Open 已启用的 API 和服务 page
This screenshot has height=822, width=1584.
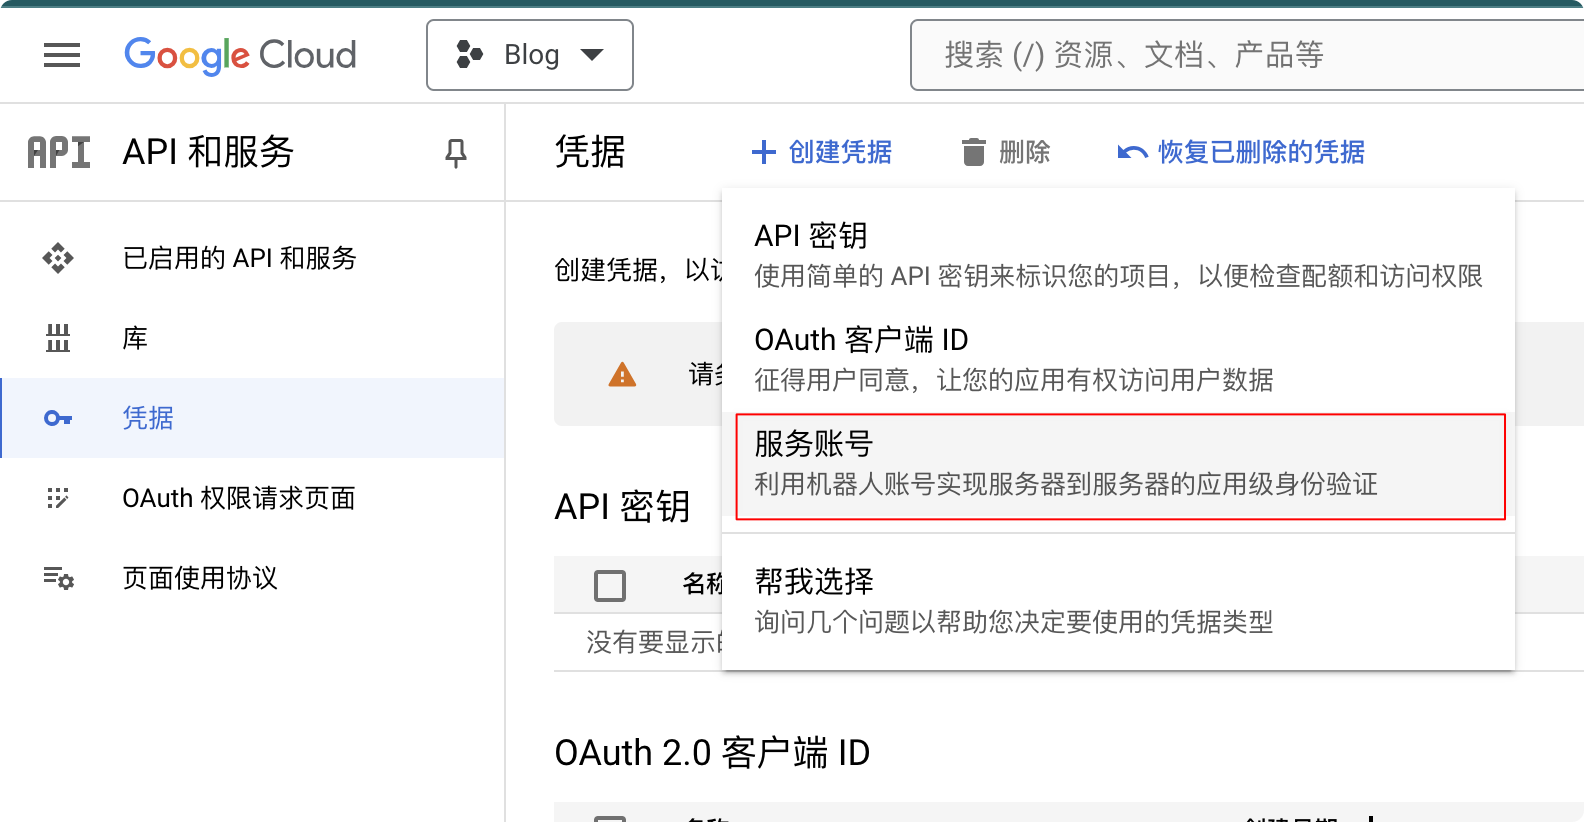252,258
